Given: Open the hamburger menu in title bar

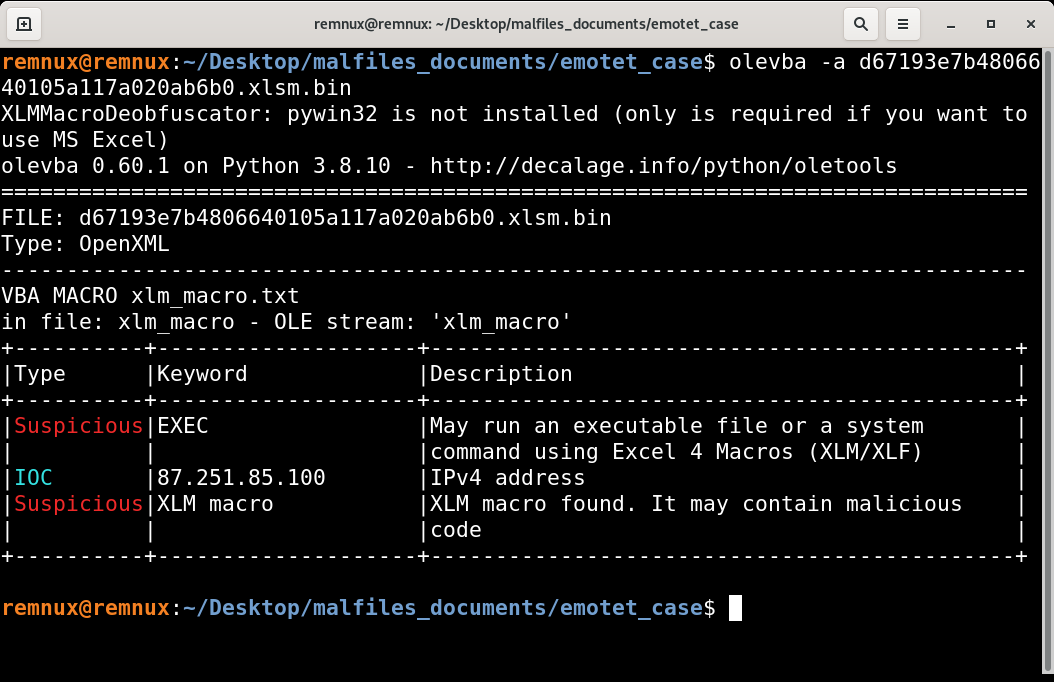Looking at the screenshot, I should [903, 23].
